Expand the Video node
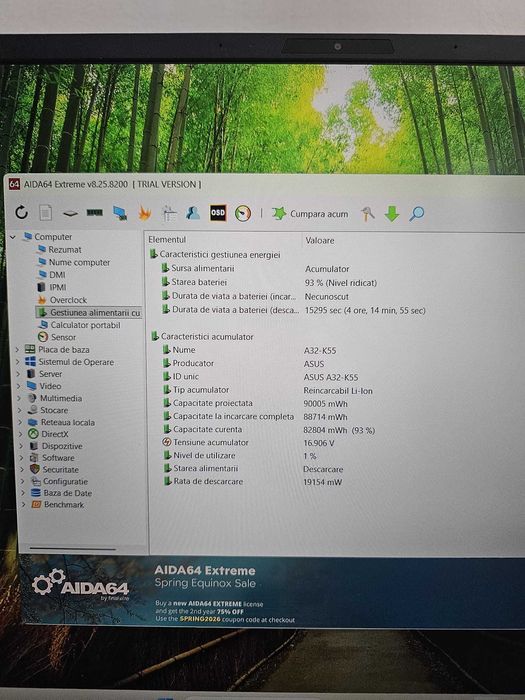The width and height of the screenshot is (525, 700). [19, 386]
